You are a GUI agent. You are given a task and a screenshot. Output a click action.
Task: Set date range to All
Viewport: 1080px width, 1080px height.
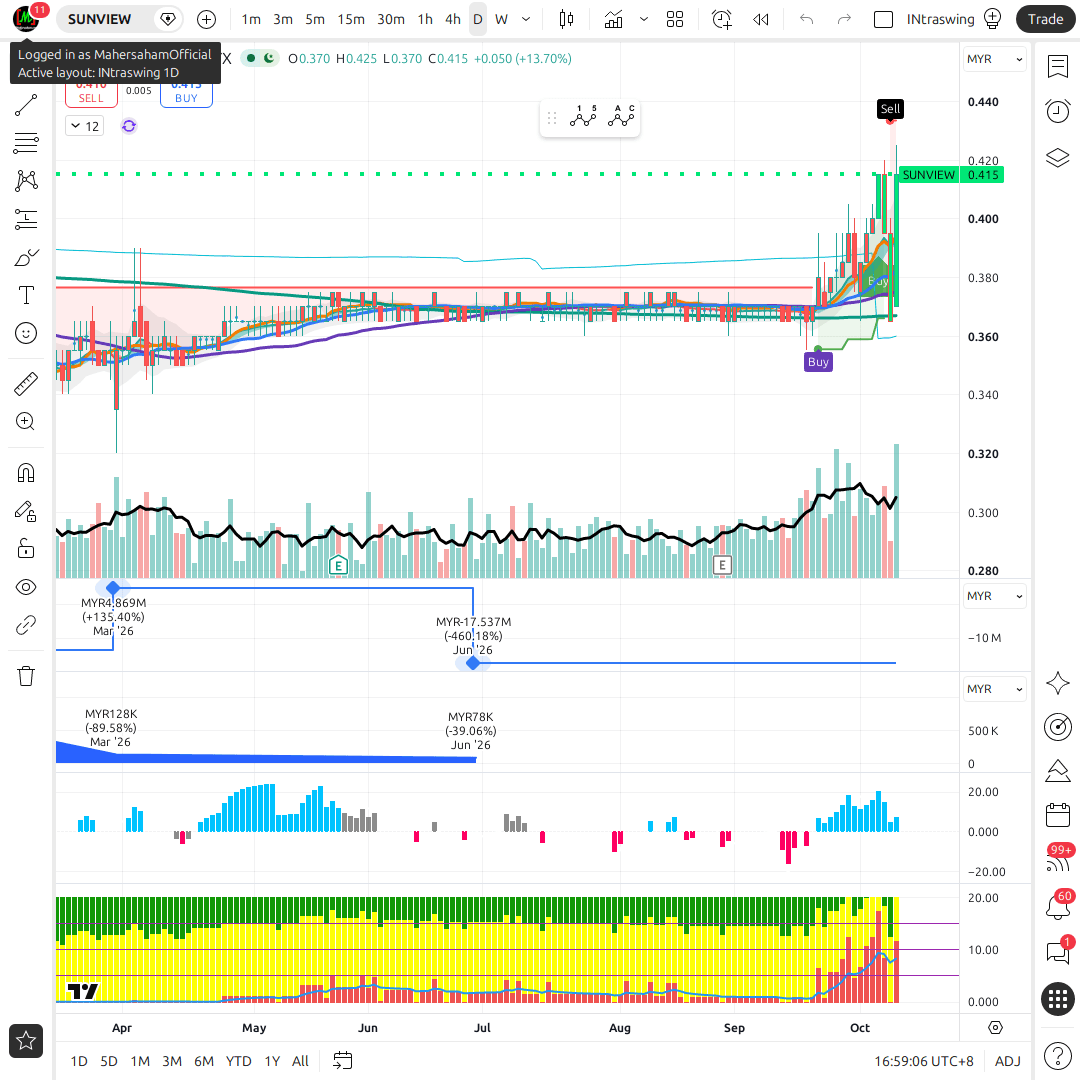coord(300,1061)
